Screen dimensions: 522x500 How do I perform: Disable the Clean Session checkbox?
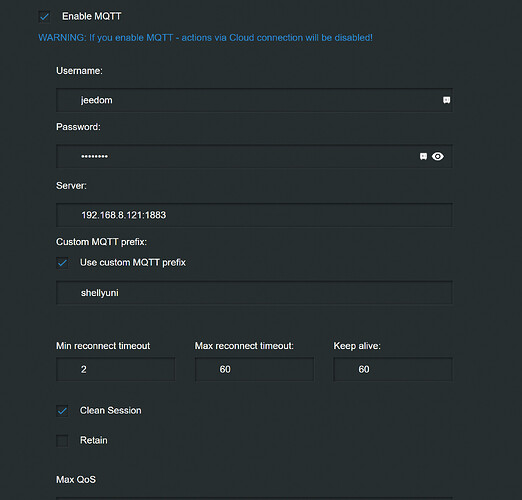[x=62, y=411]
